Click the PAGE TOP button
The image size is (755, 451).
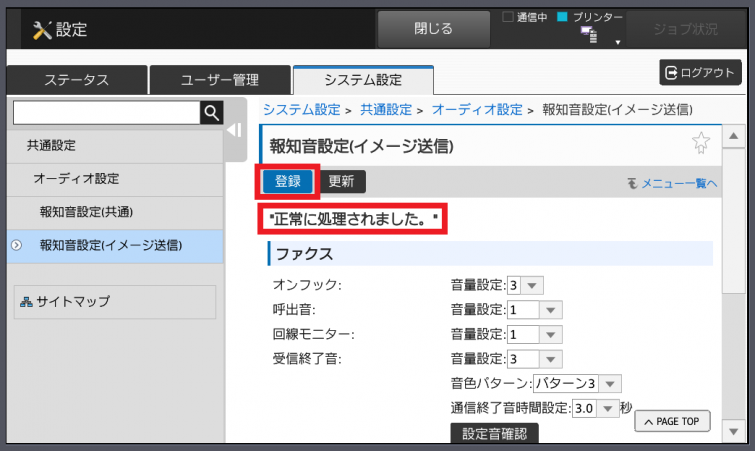[672, 421]
